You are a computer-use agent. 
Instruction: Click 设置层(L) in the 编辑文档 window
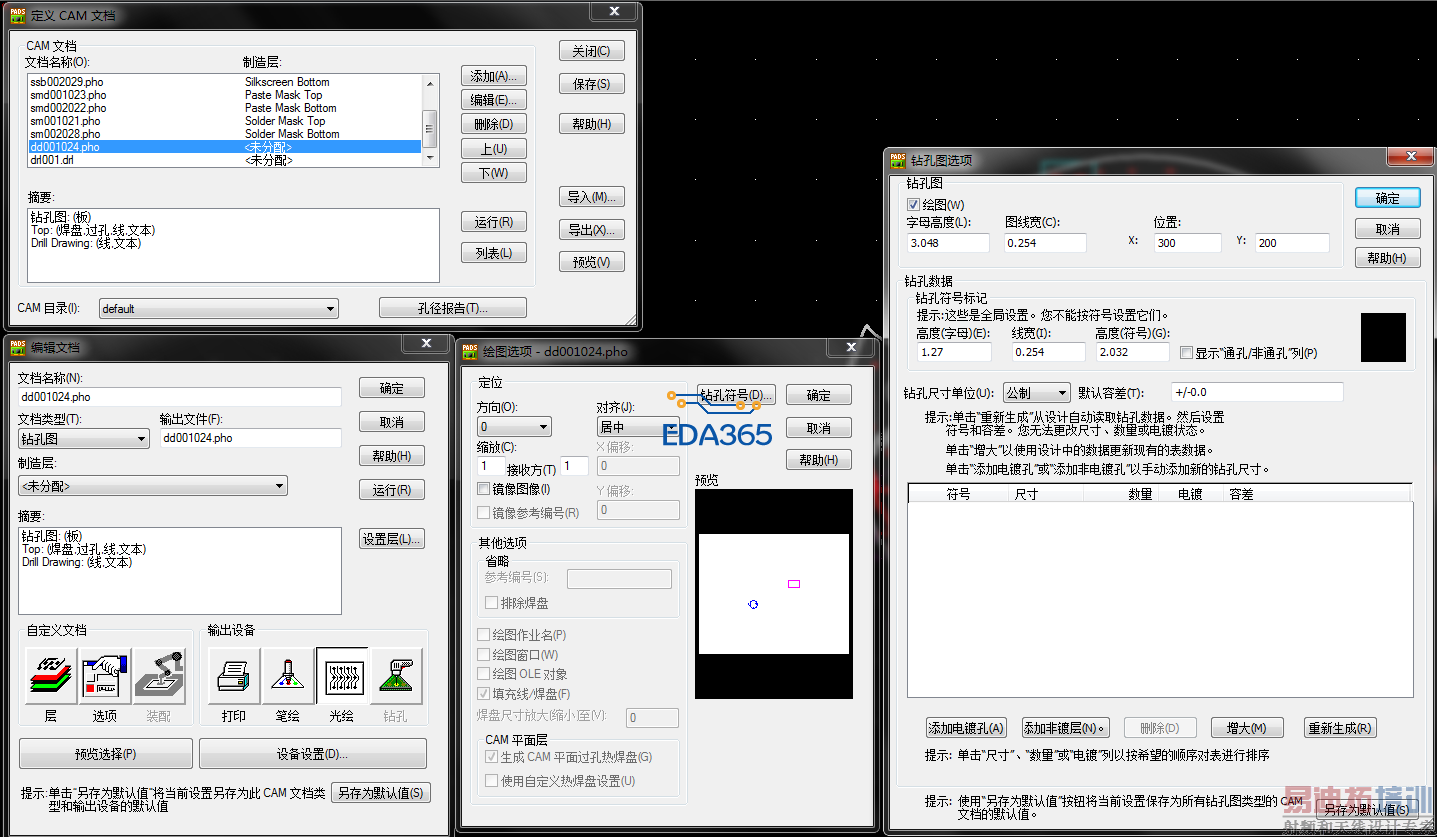(392, 539)
